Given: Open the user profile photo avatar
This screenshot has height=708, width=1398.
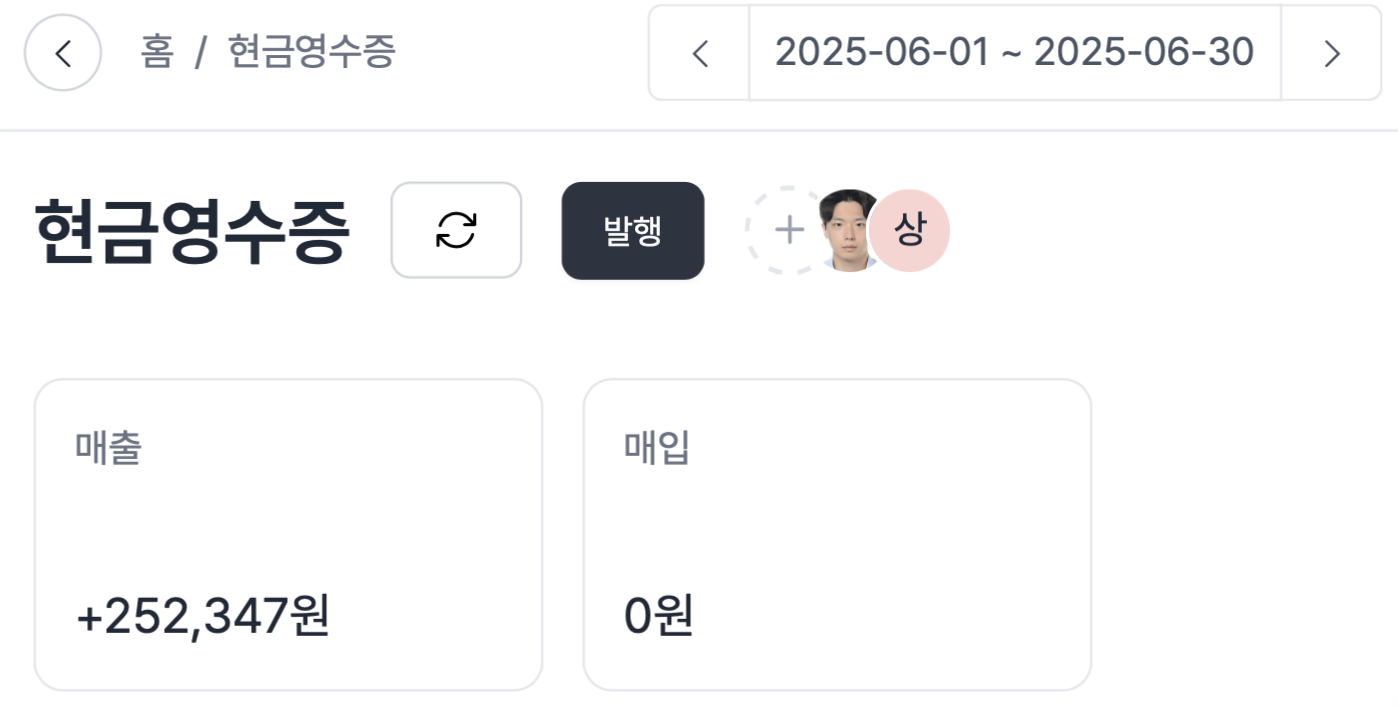Looking at the screenshot, I should pyautogui.click(x=848, y=230).
